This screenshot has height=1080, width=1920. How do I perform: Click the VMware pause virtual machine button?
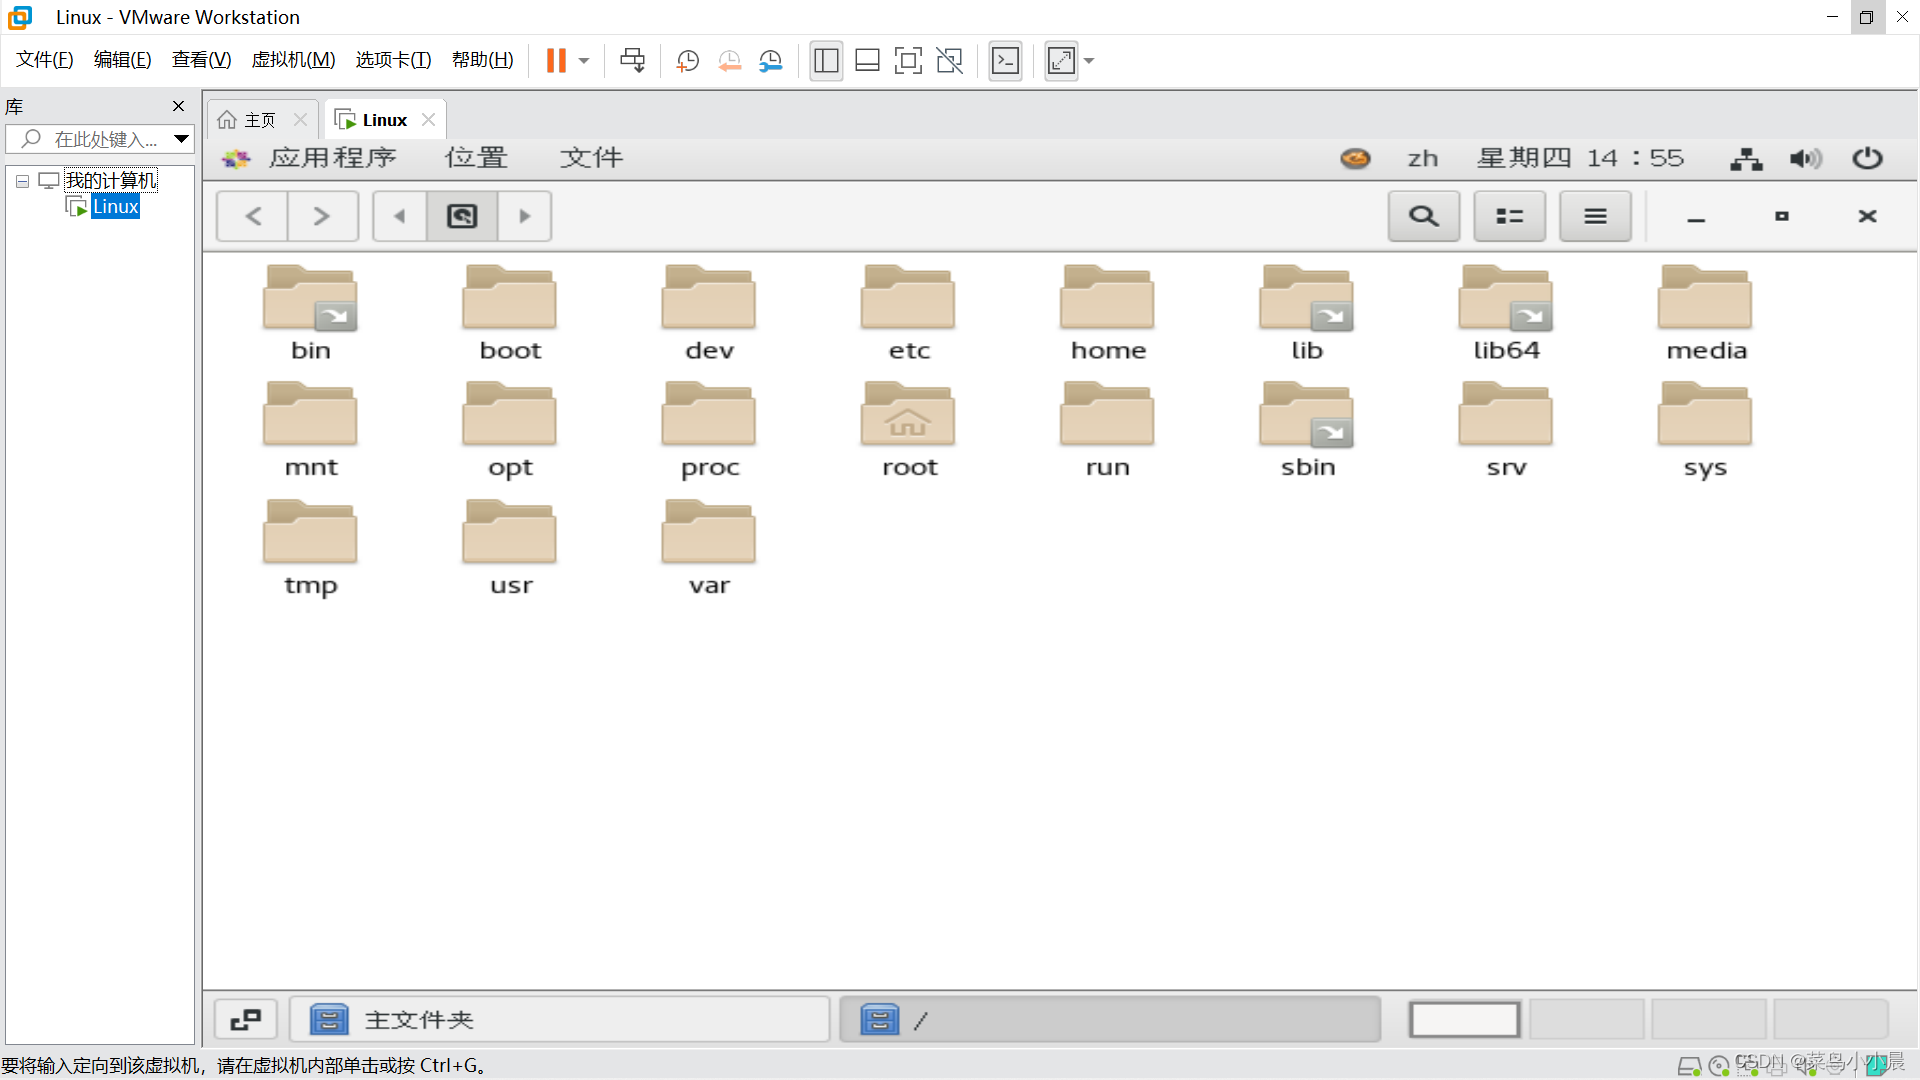point(556,61)
